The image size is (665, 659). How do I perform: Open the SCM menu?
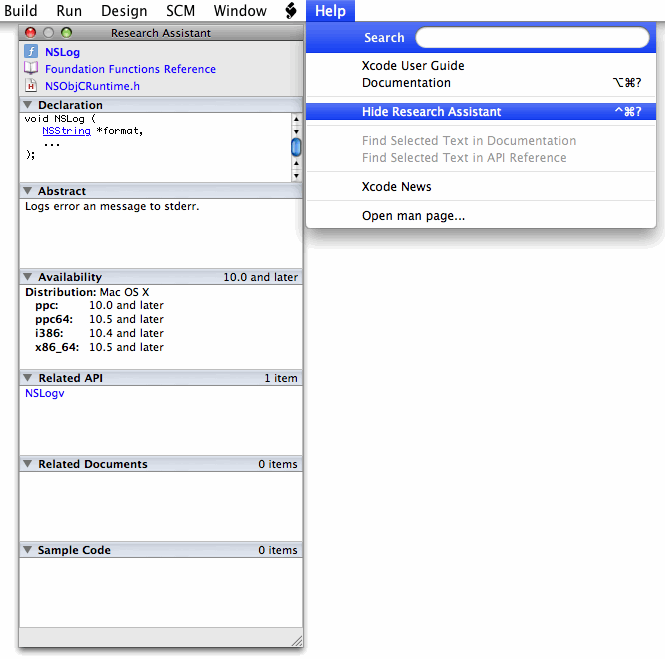coord(180,10)
